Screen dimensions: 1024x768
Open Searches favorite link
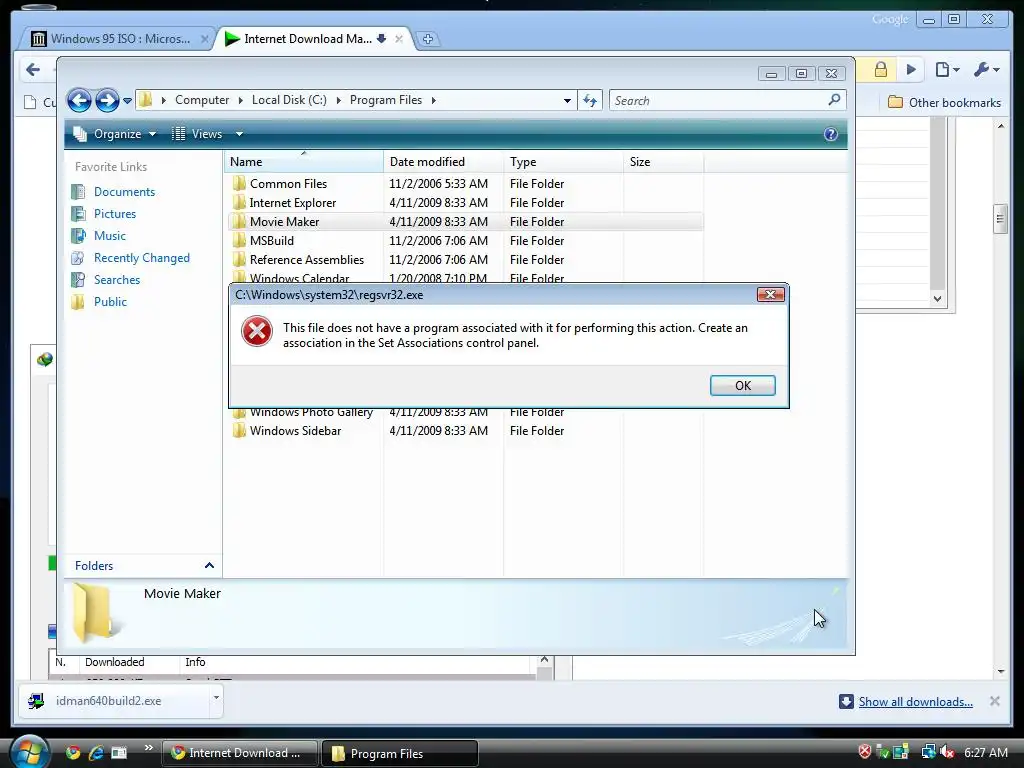(117, 280)
